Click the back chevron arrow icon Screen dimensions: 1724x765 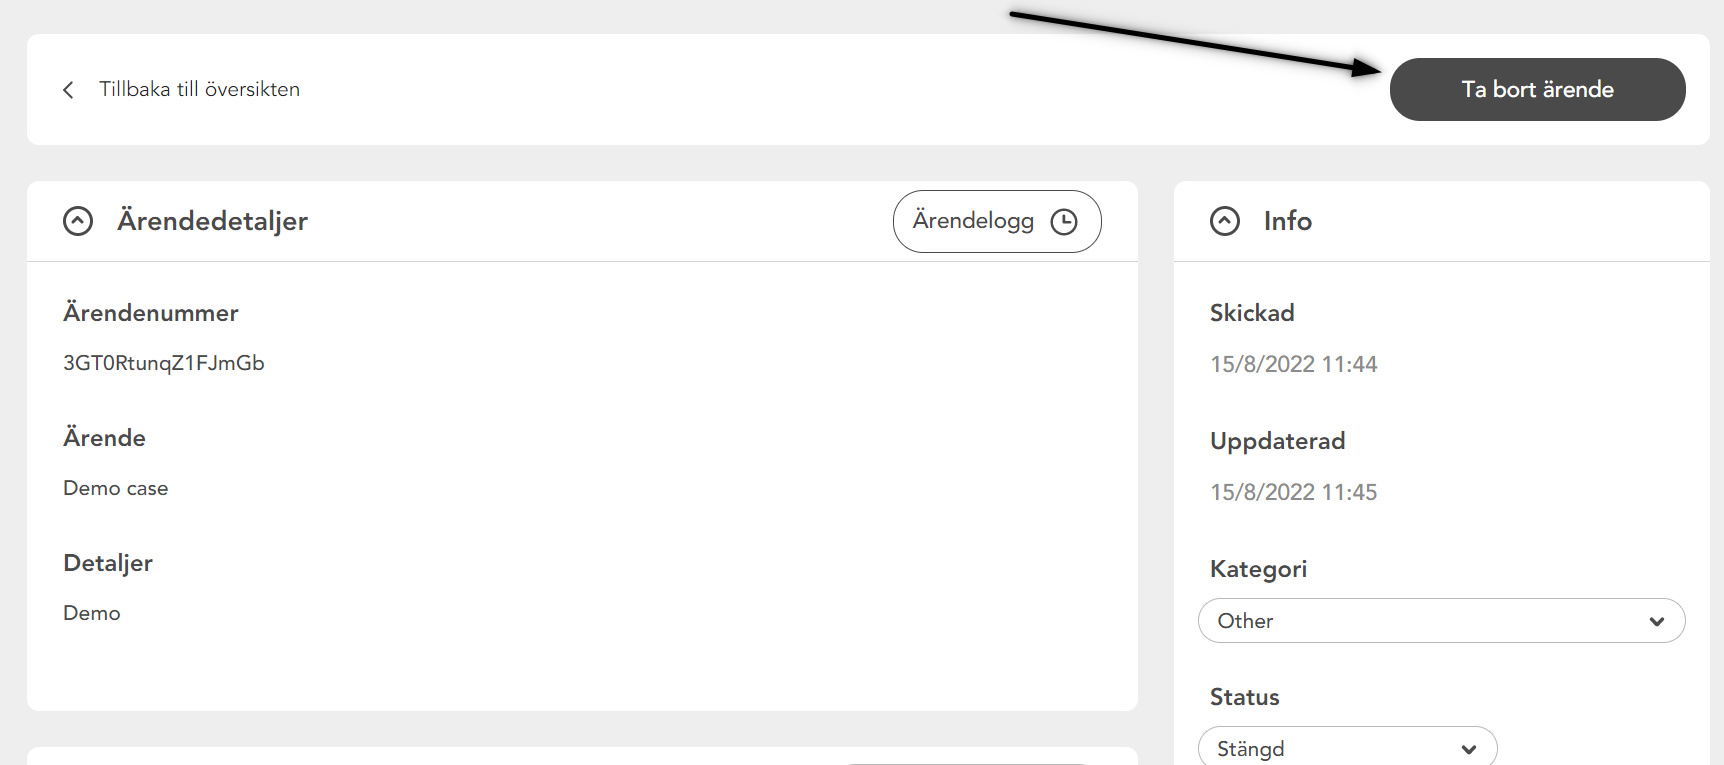68,90
